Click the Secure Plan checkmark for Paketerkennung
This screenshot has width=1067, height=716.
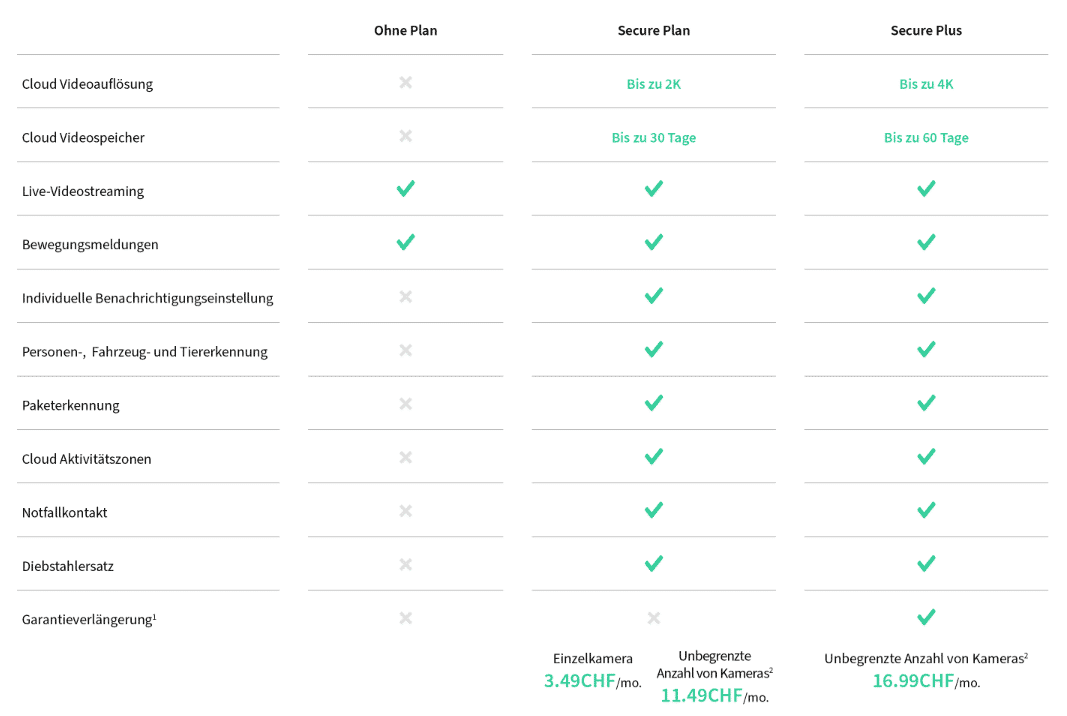(x=654, y=403)
